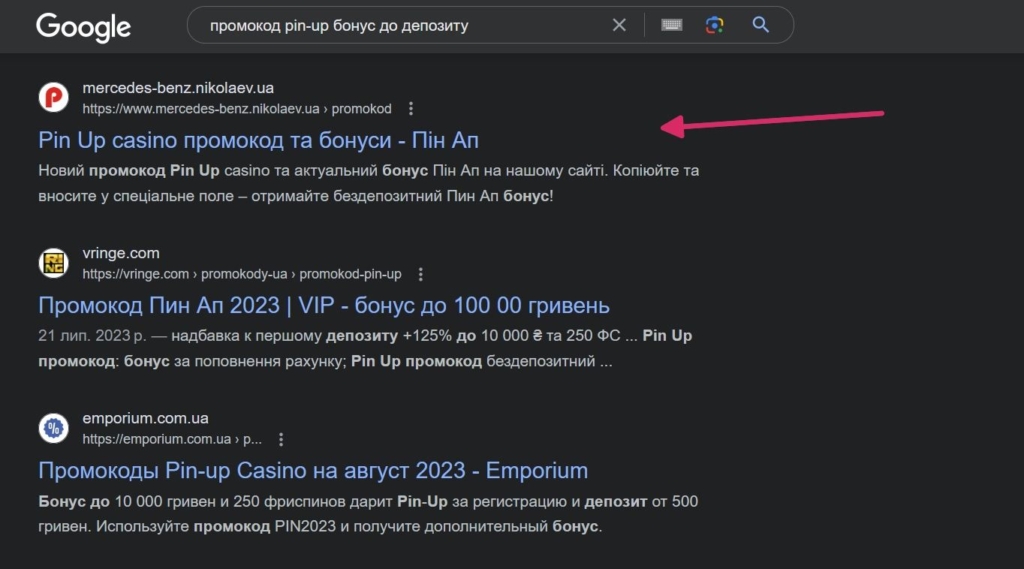Open three-dot menu for emporium.com.ua result
1024x569 pixels.
coord(281,439)
